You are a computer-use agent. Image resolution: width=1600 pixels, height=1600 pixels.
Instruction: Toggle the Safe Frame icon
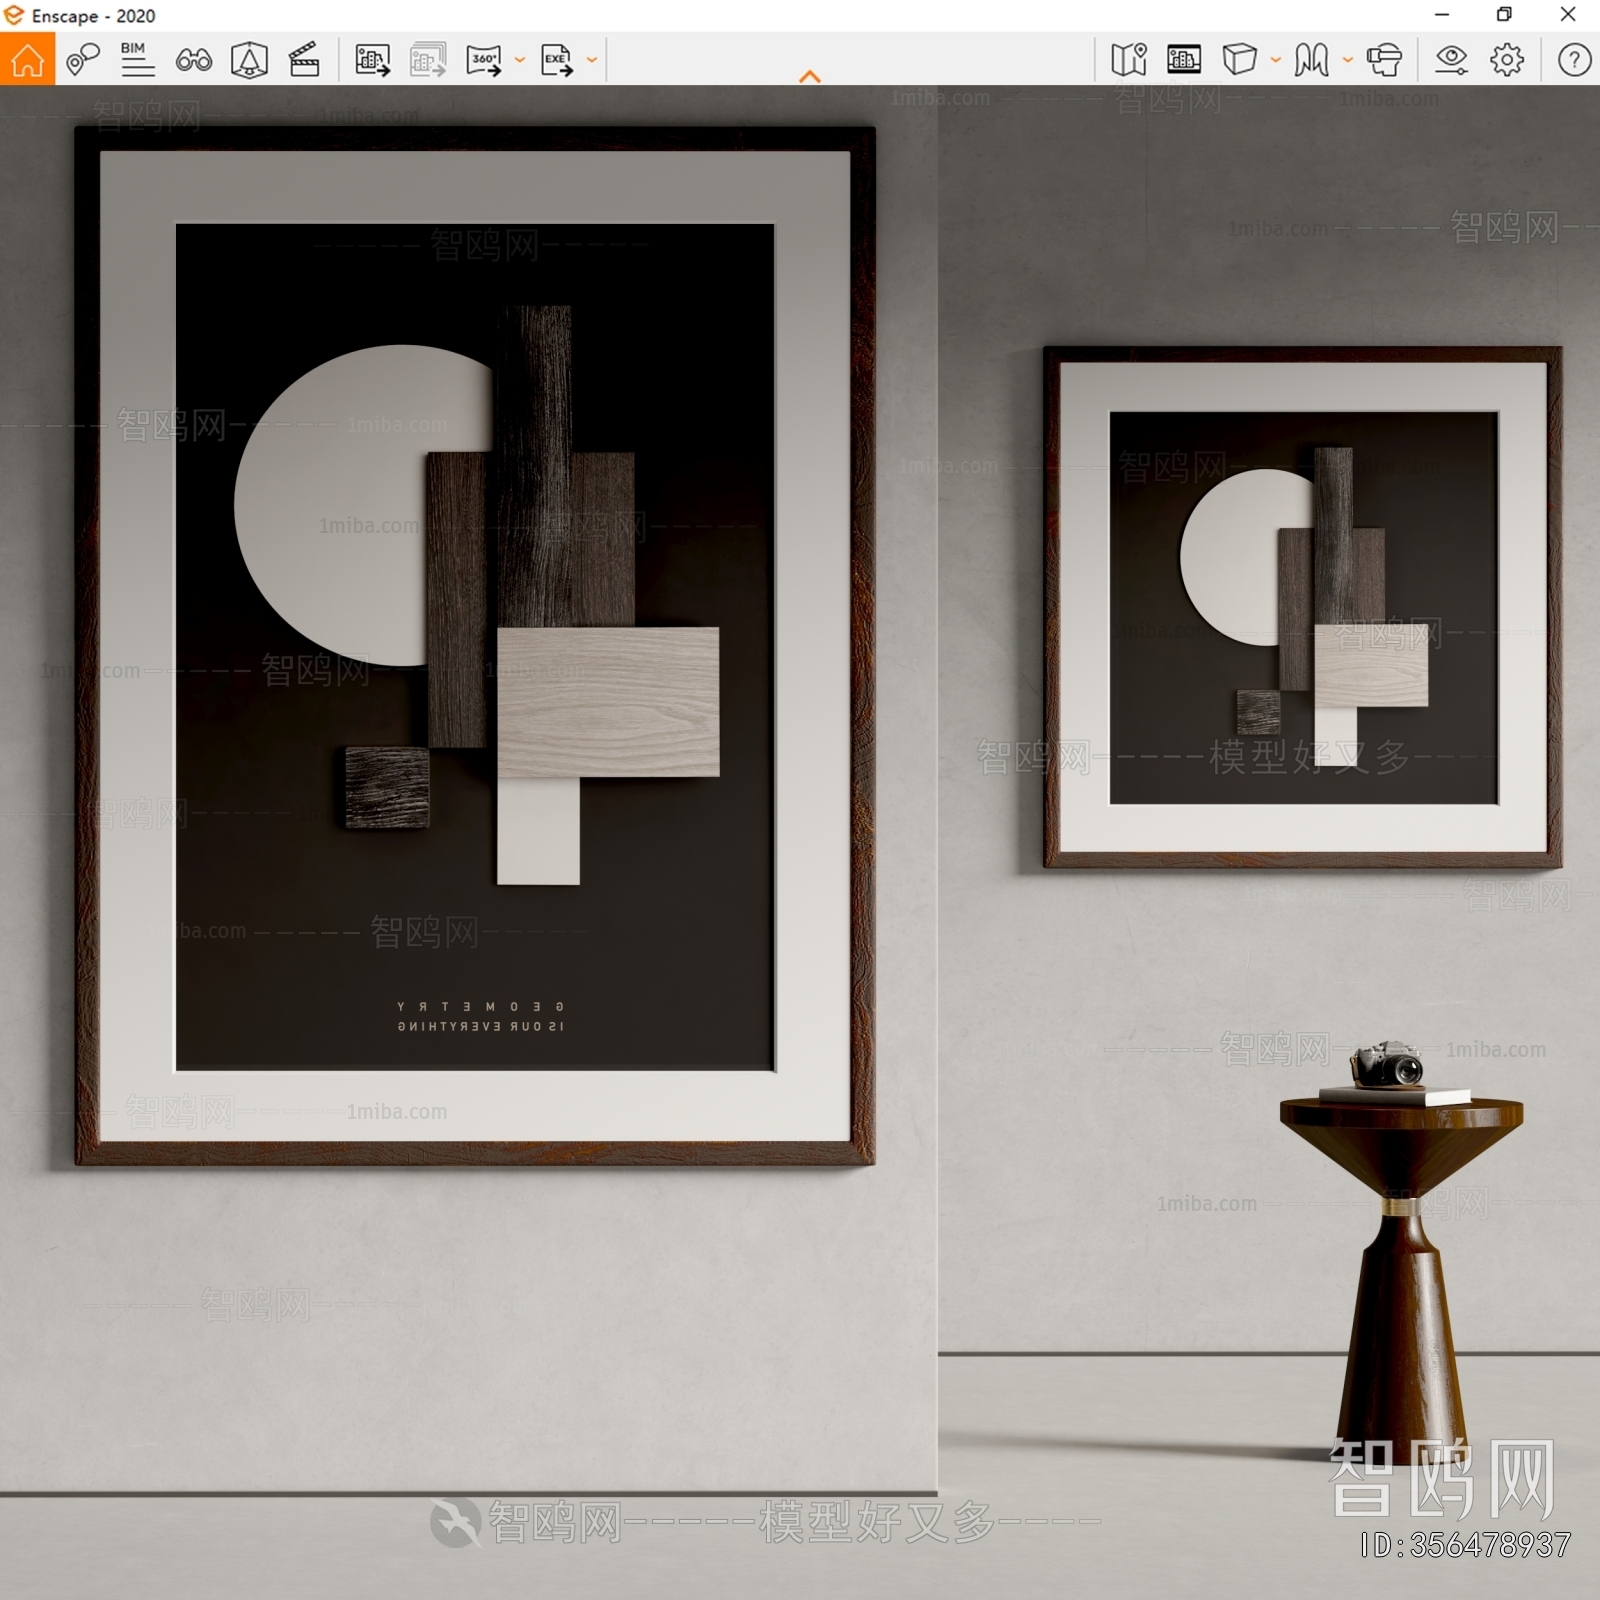pyautogui.click(x=249, y=60)
